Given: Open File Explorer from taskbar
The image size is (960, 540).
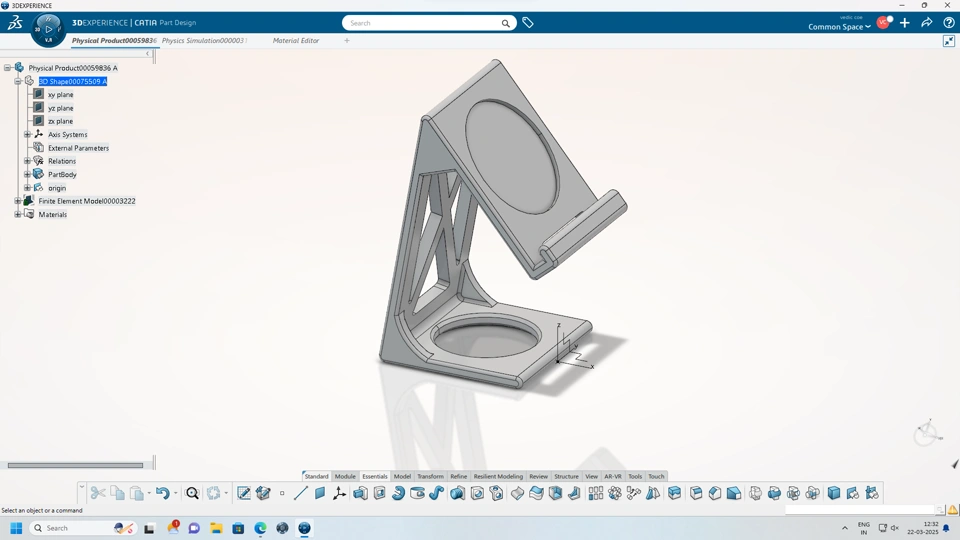Looking at the screenshot, I should 216,528.
